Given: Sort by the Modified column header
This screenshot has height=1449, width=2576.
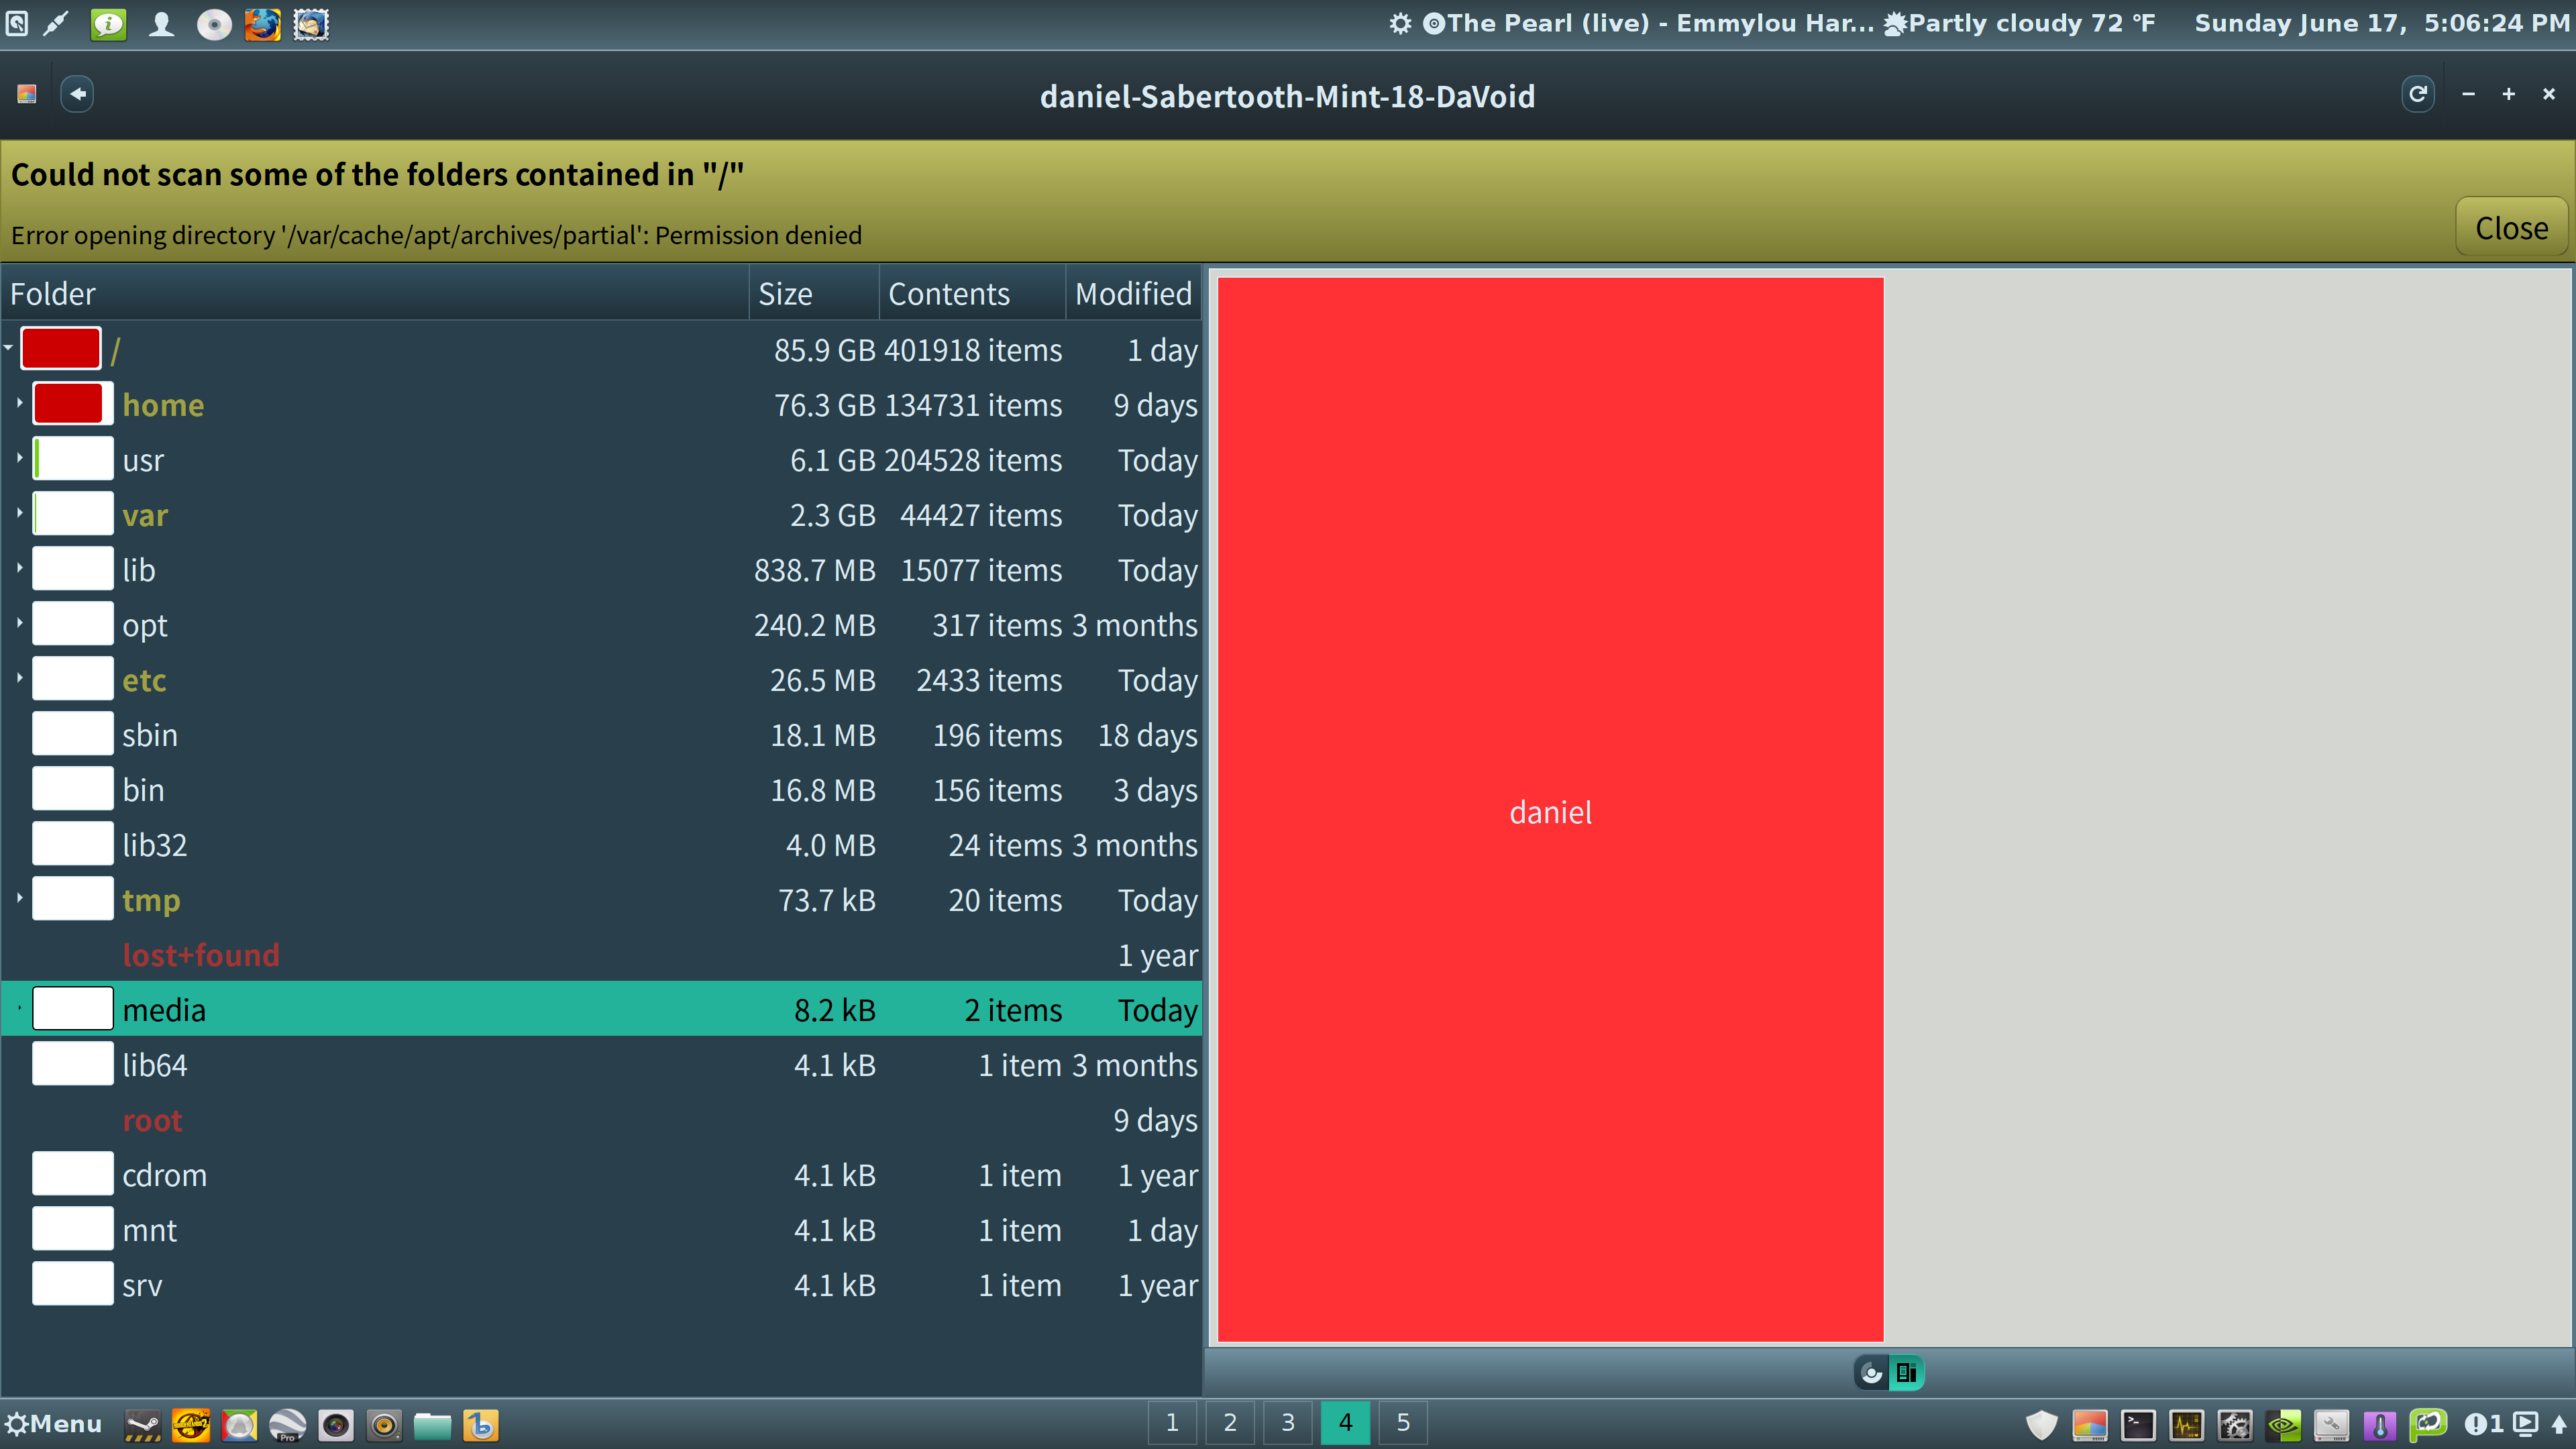Looking at the screenshot, I should tap(1133, 293).
